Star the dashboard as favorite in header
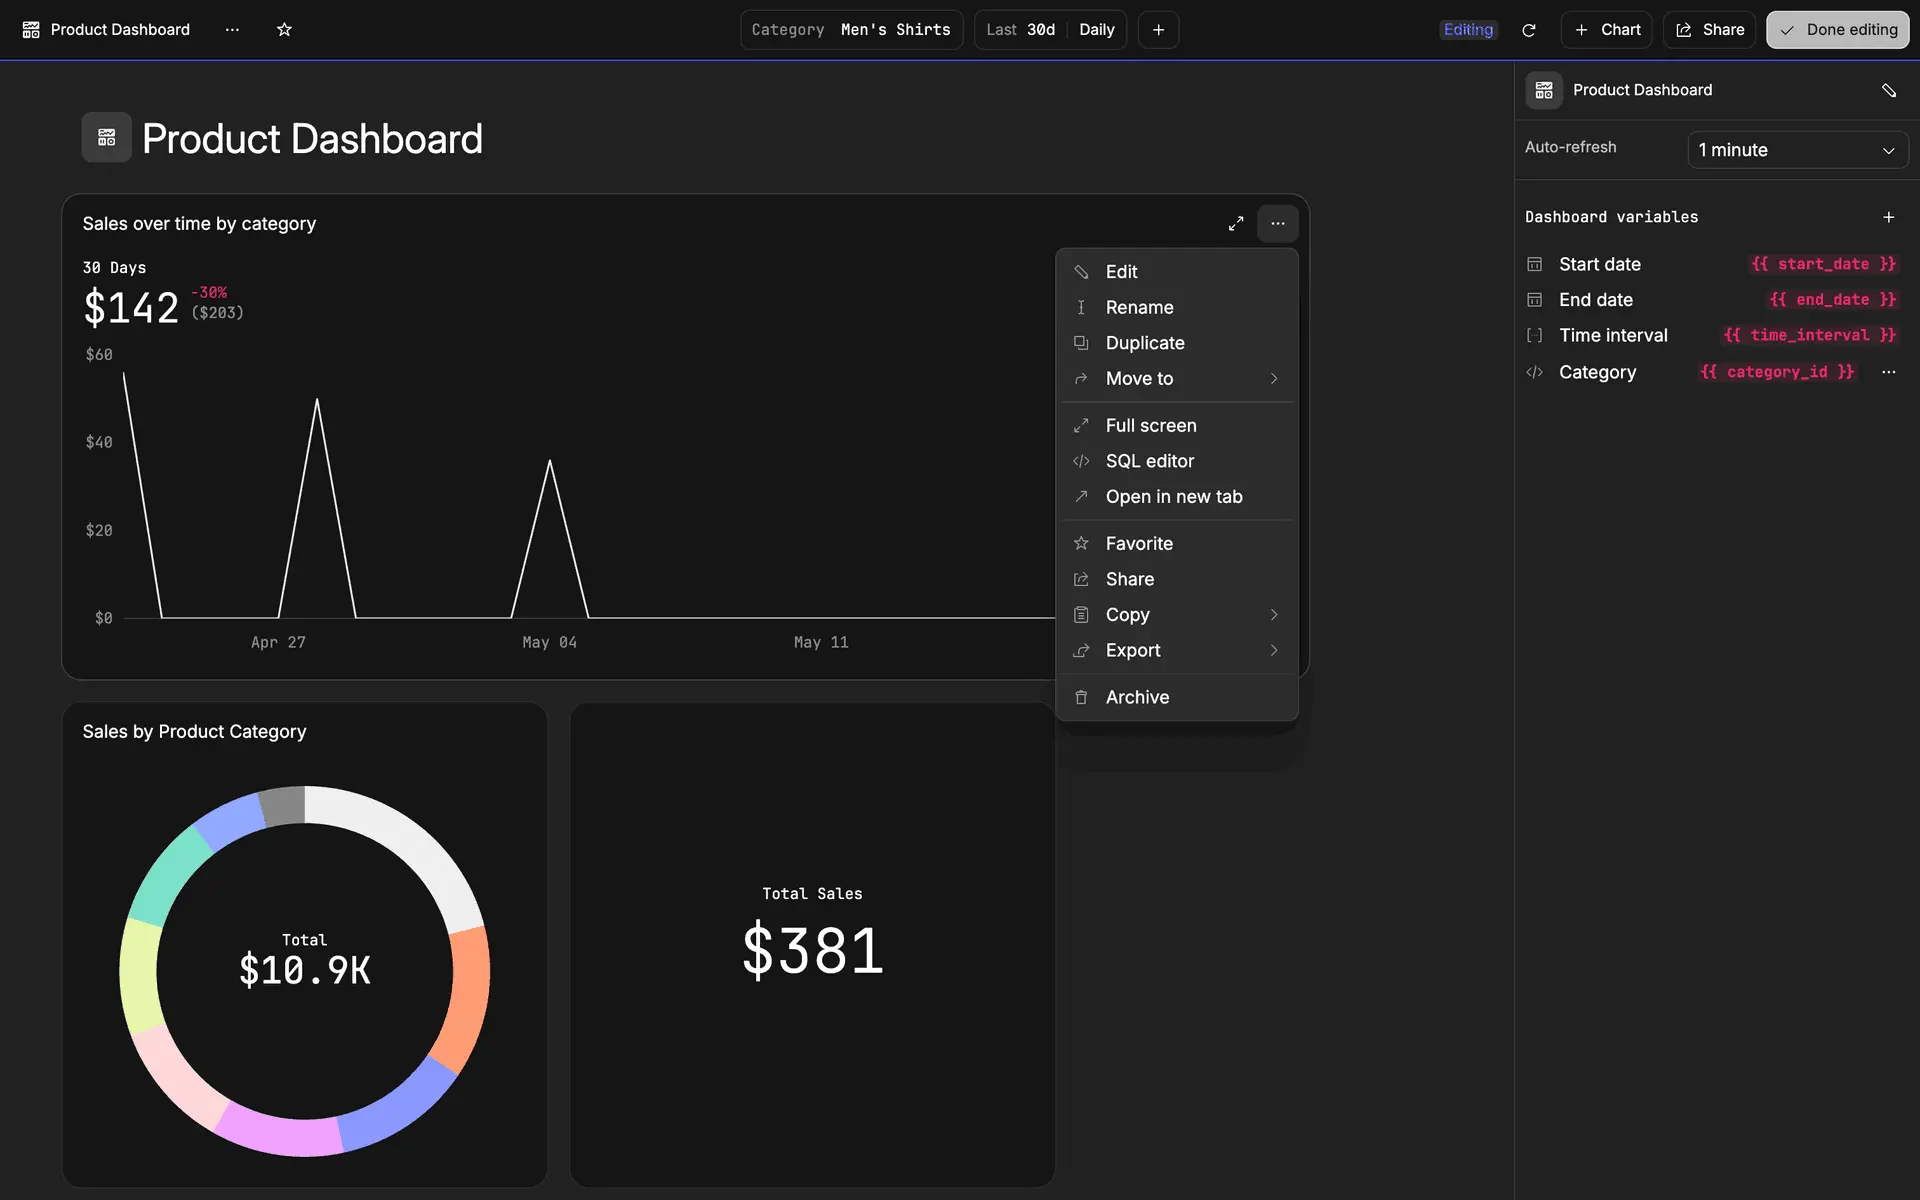Viewport: 1920px width, 1200px height. (x=284, y=30)
